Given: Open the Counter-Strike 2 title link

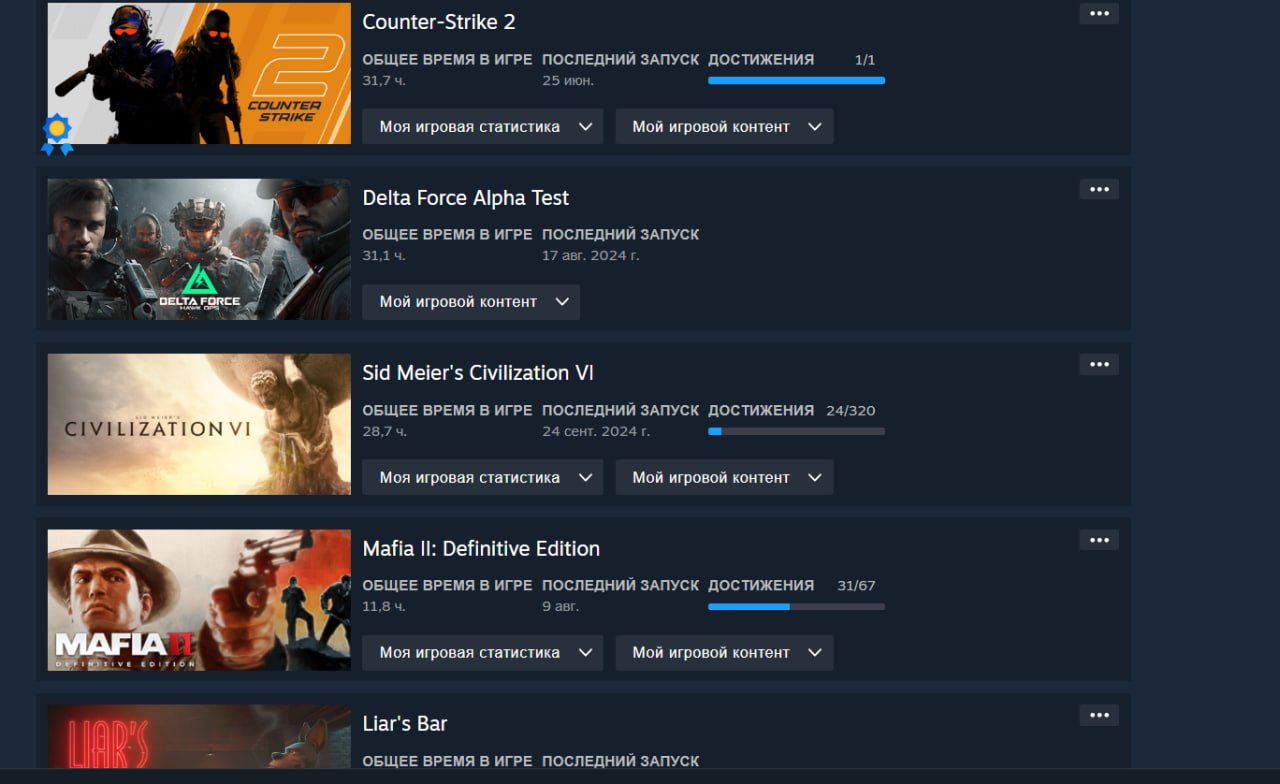Looking at the screenshot, I should [439, 22].
